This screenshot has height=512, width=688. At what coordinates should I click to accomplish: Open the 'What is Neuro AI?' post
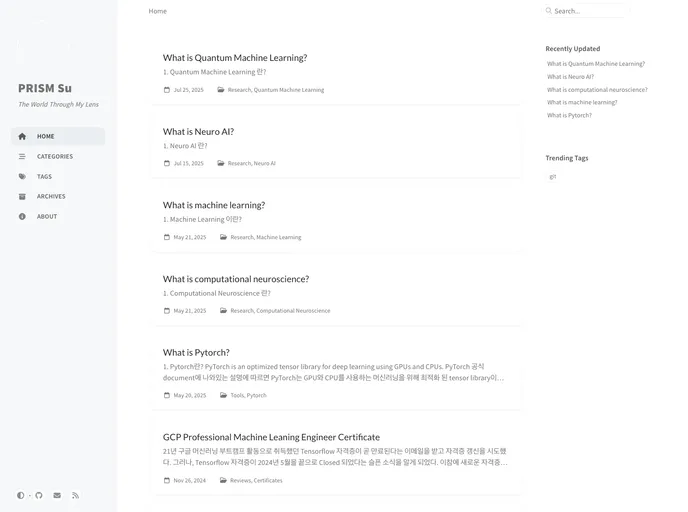(198, 131)
